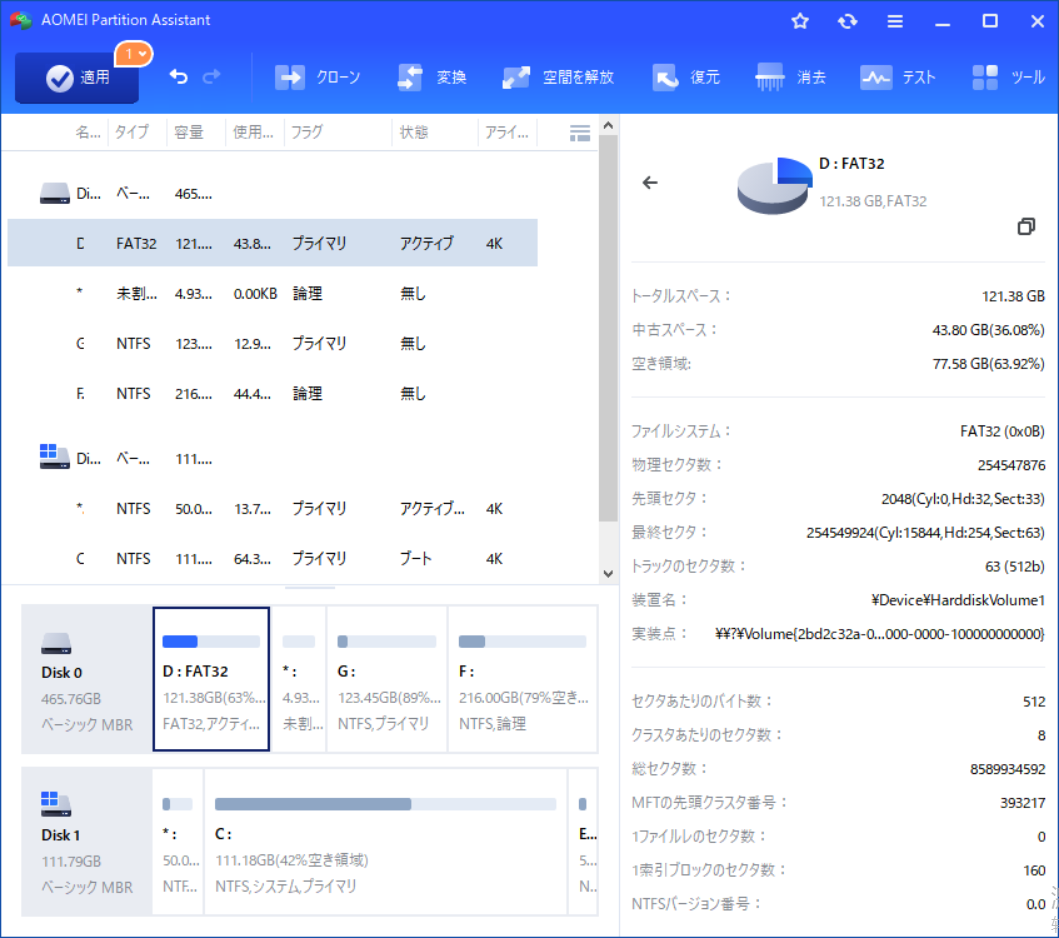The width and height of the screenshot is (1059, 938).
Task: Click the Disk 0 hard drive icon in map
Action: [56, 643]
